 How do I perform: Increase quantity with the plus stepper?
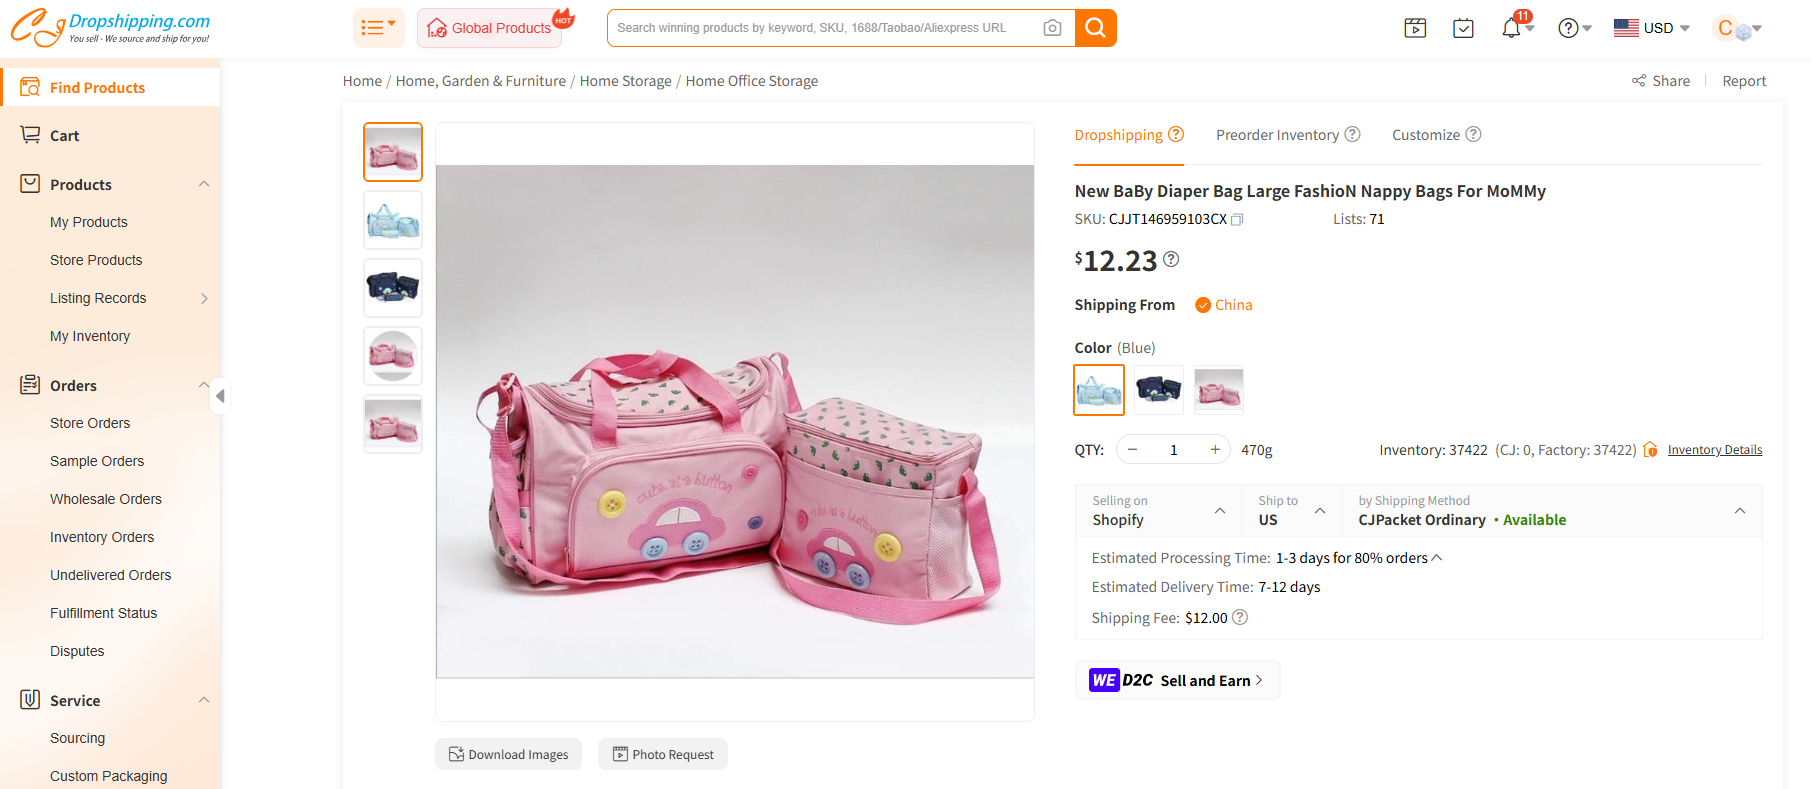pyautogui.click(x=1214, y=449)
